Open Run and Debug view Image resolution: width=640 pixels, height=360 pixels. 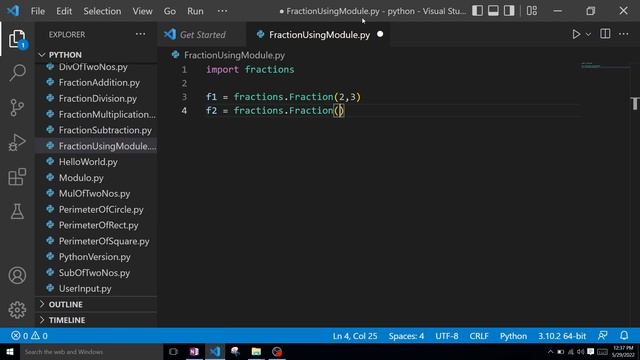click(17, 142)
